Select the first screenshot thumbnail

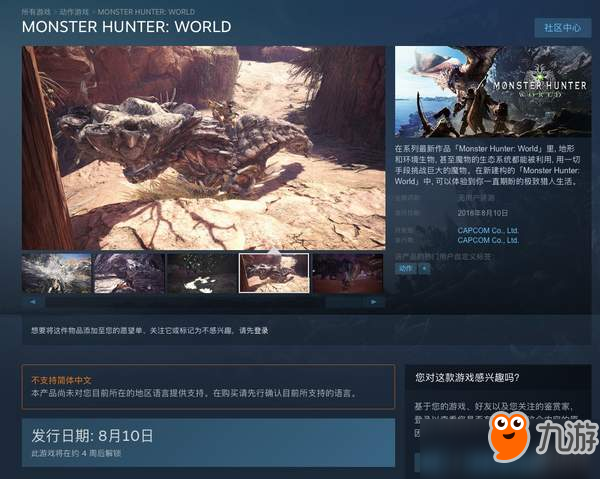(x=56, y=272)
